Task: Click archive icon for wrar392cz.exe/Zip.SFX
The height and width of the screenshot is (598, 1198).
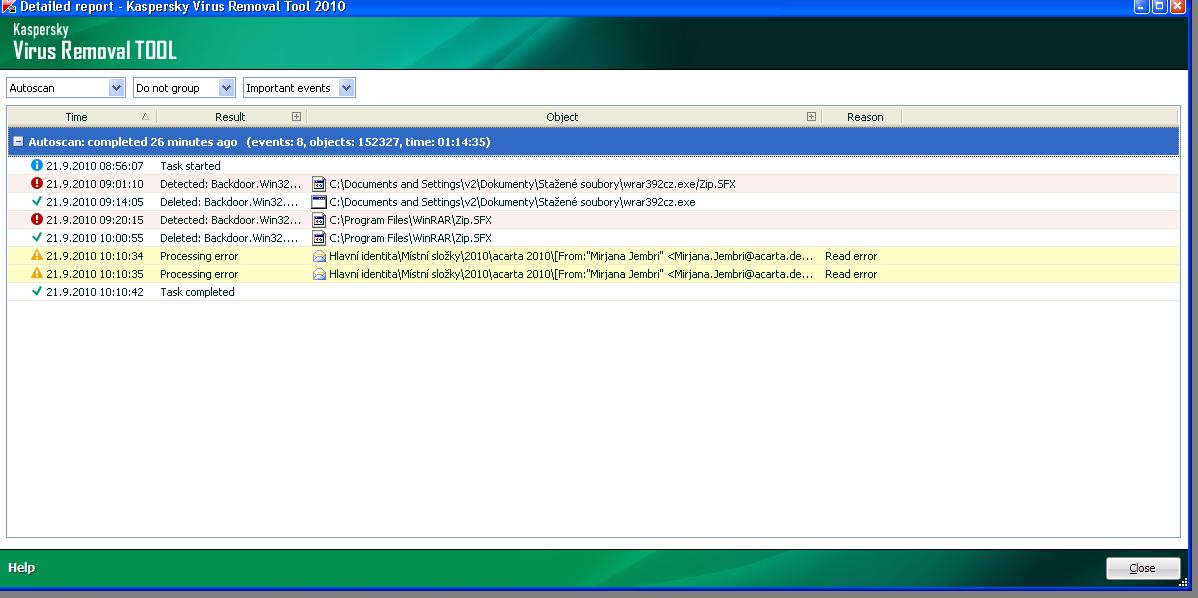Action: (x=319, y=184)
